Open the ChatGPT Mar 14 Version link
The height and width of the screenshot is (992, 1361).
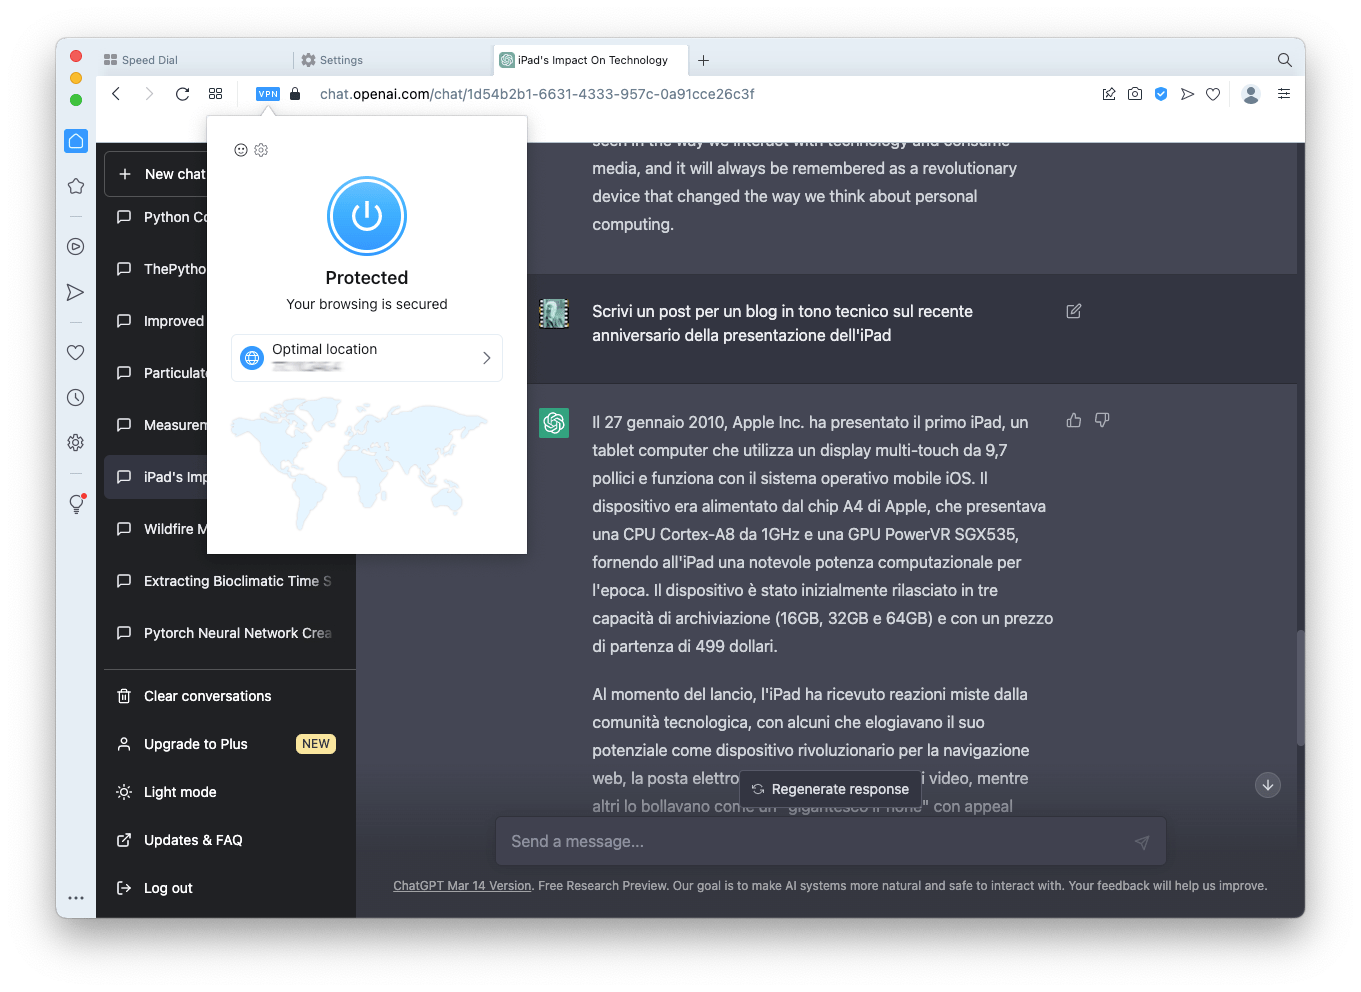(462, 886)
